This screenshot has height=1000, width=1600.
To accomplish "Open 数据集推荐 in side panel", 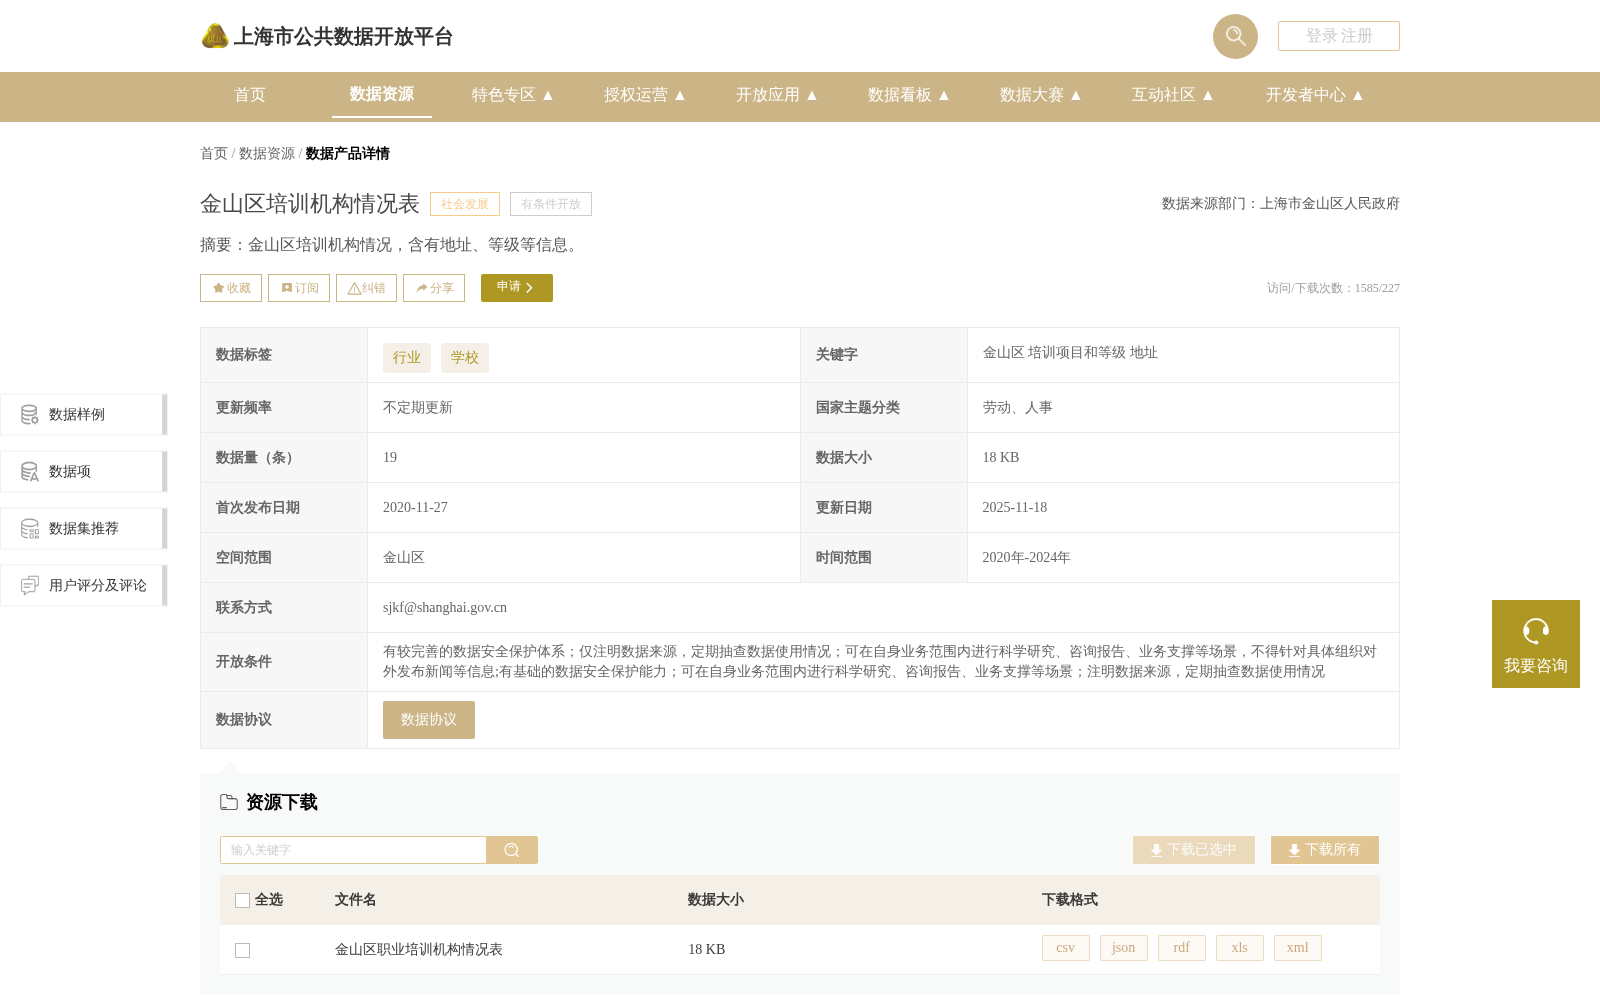I will [x=83, y=528].
